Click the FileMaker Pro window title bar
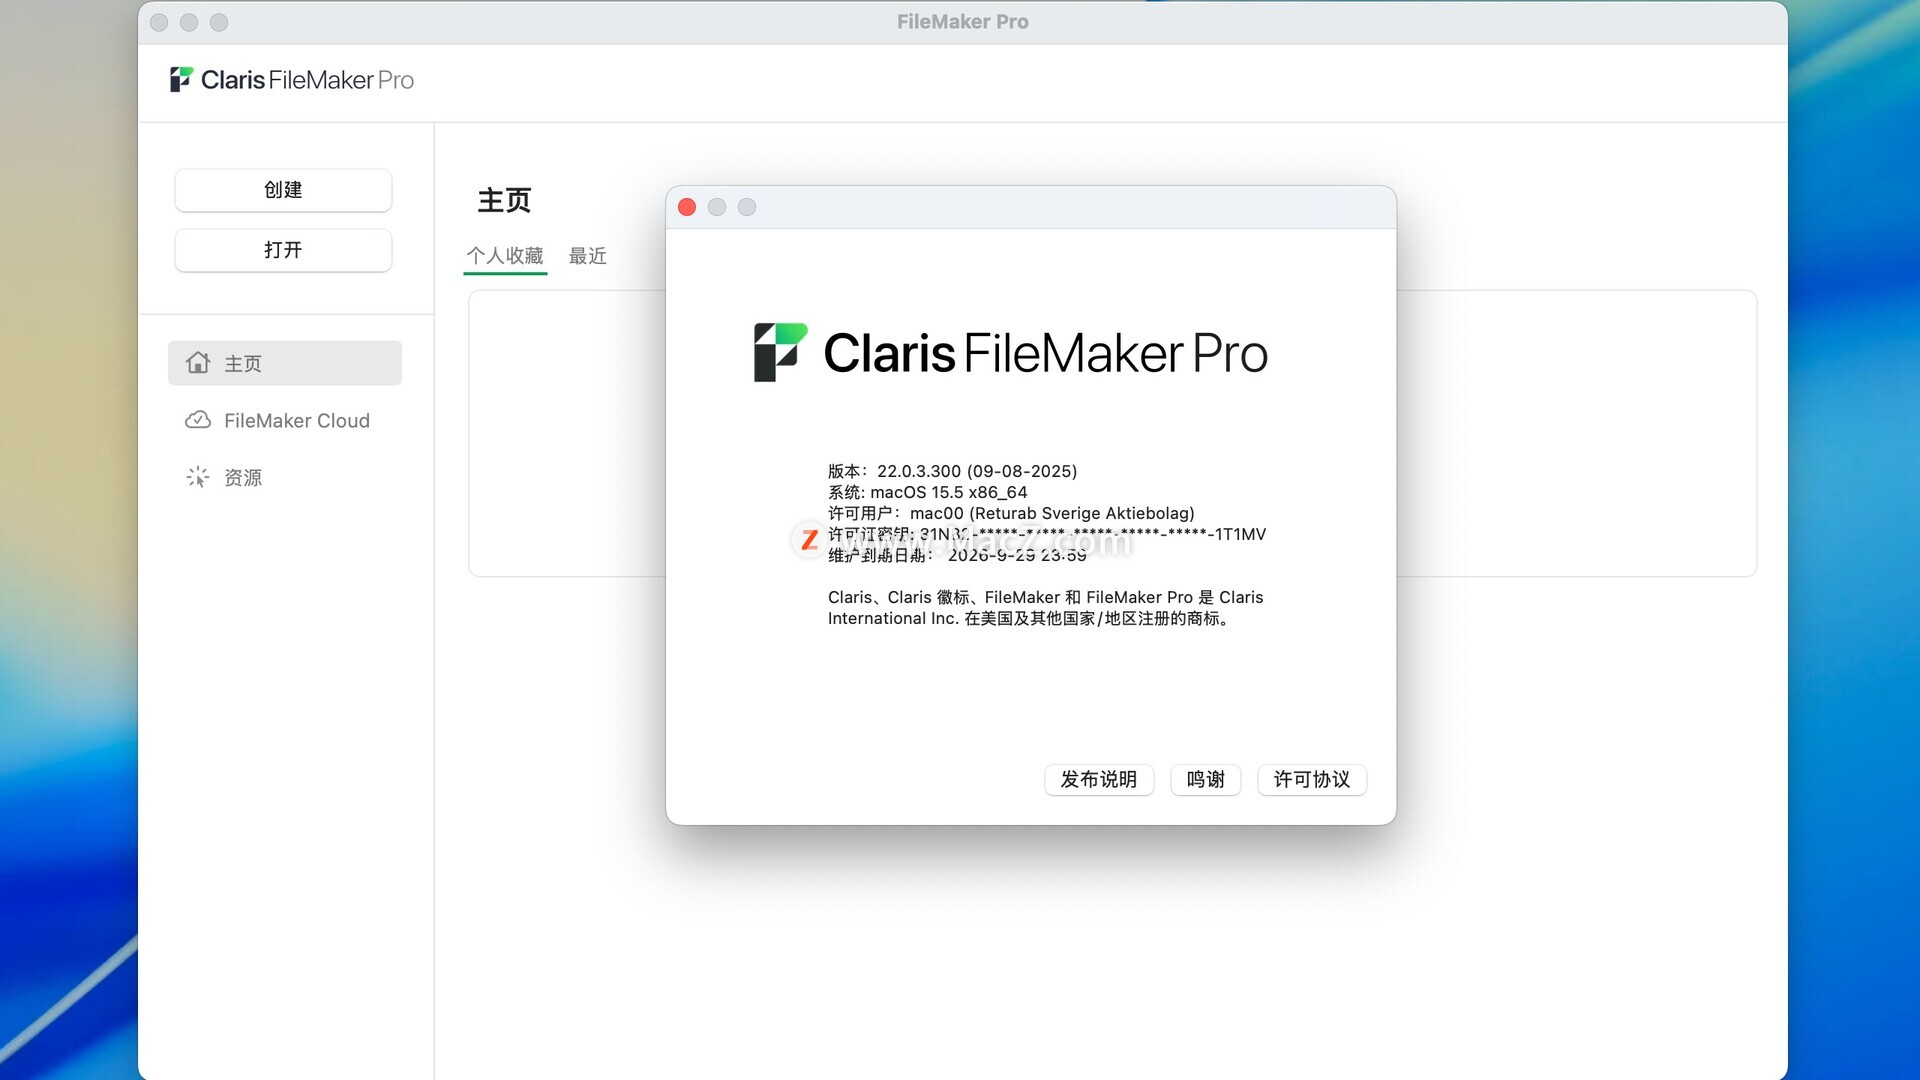 tap(961, 22)
